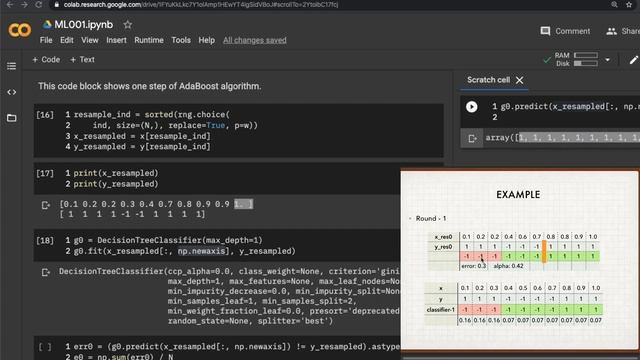Open the Runtime menu

coord(149,40)
